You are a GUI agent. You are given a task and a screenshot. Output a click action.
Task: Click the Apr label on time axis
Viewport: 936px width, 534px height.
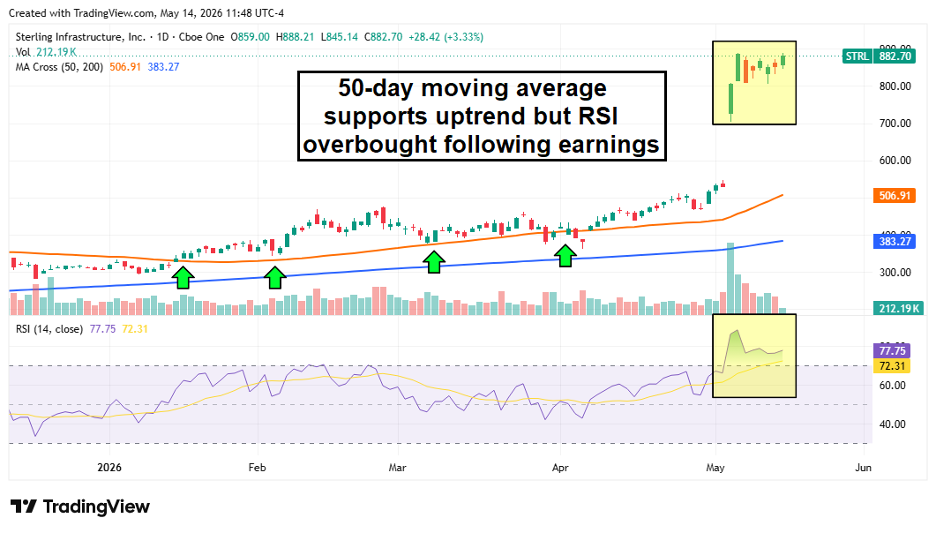click(x=560, y=467)
